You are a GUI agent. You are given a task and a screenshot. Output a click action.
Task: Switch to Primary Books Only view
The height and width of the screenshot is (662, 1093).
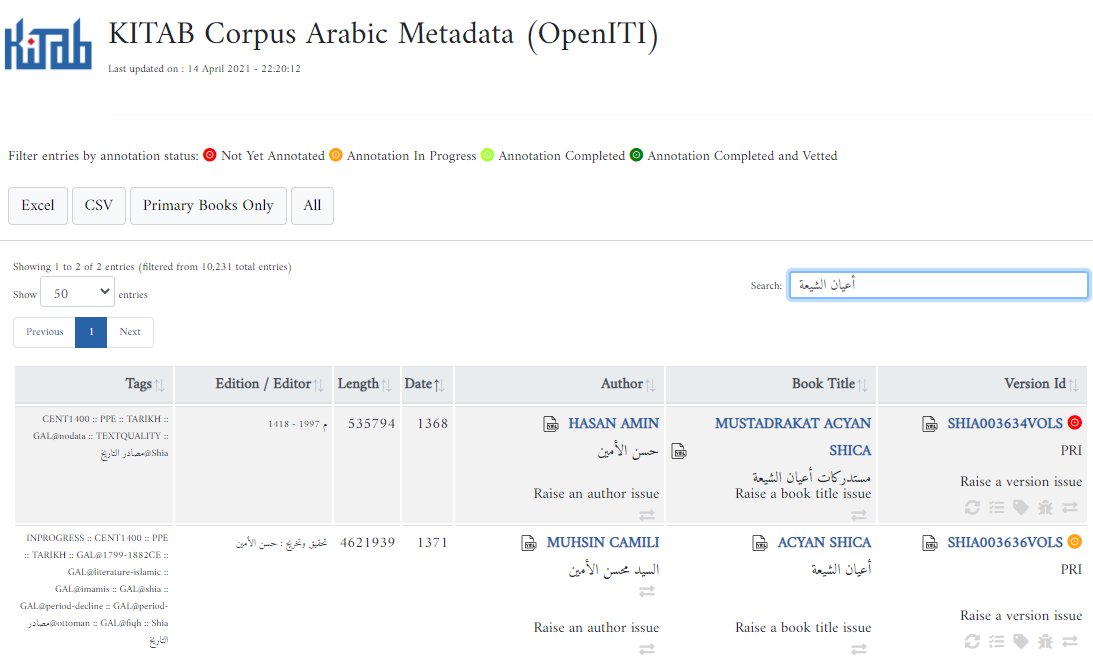(x=208, y=205)
